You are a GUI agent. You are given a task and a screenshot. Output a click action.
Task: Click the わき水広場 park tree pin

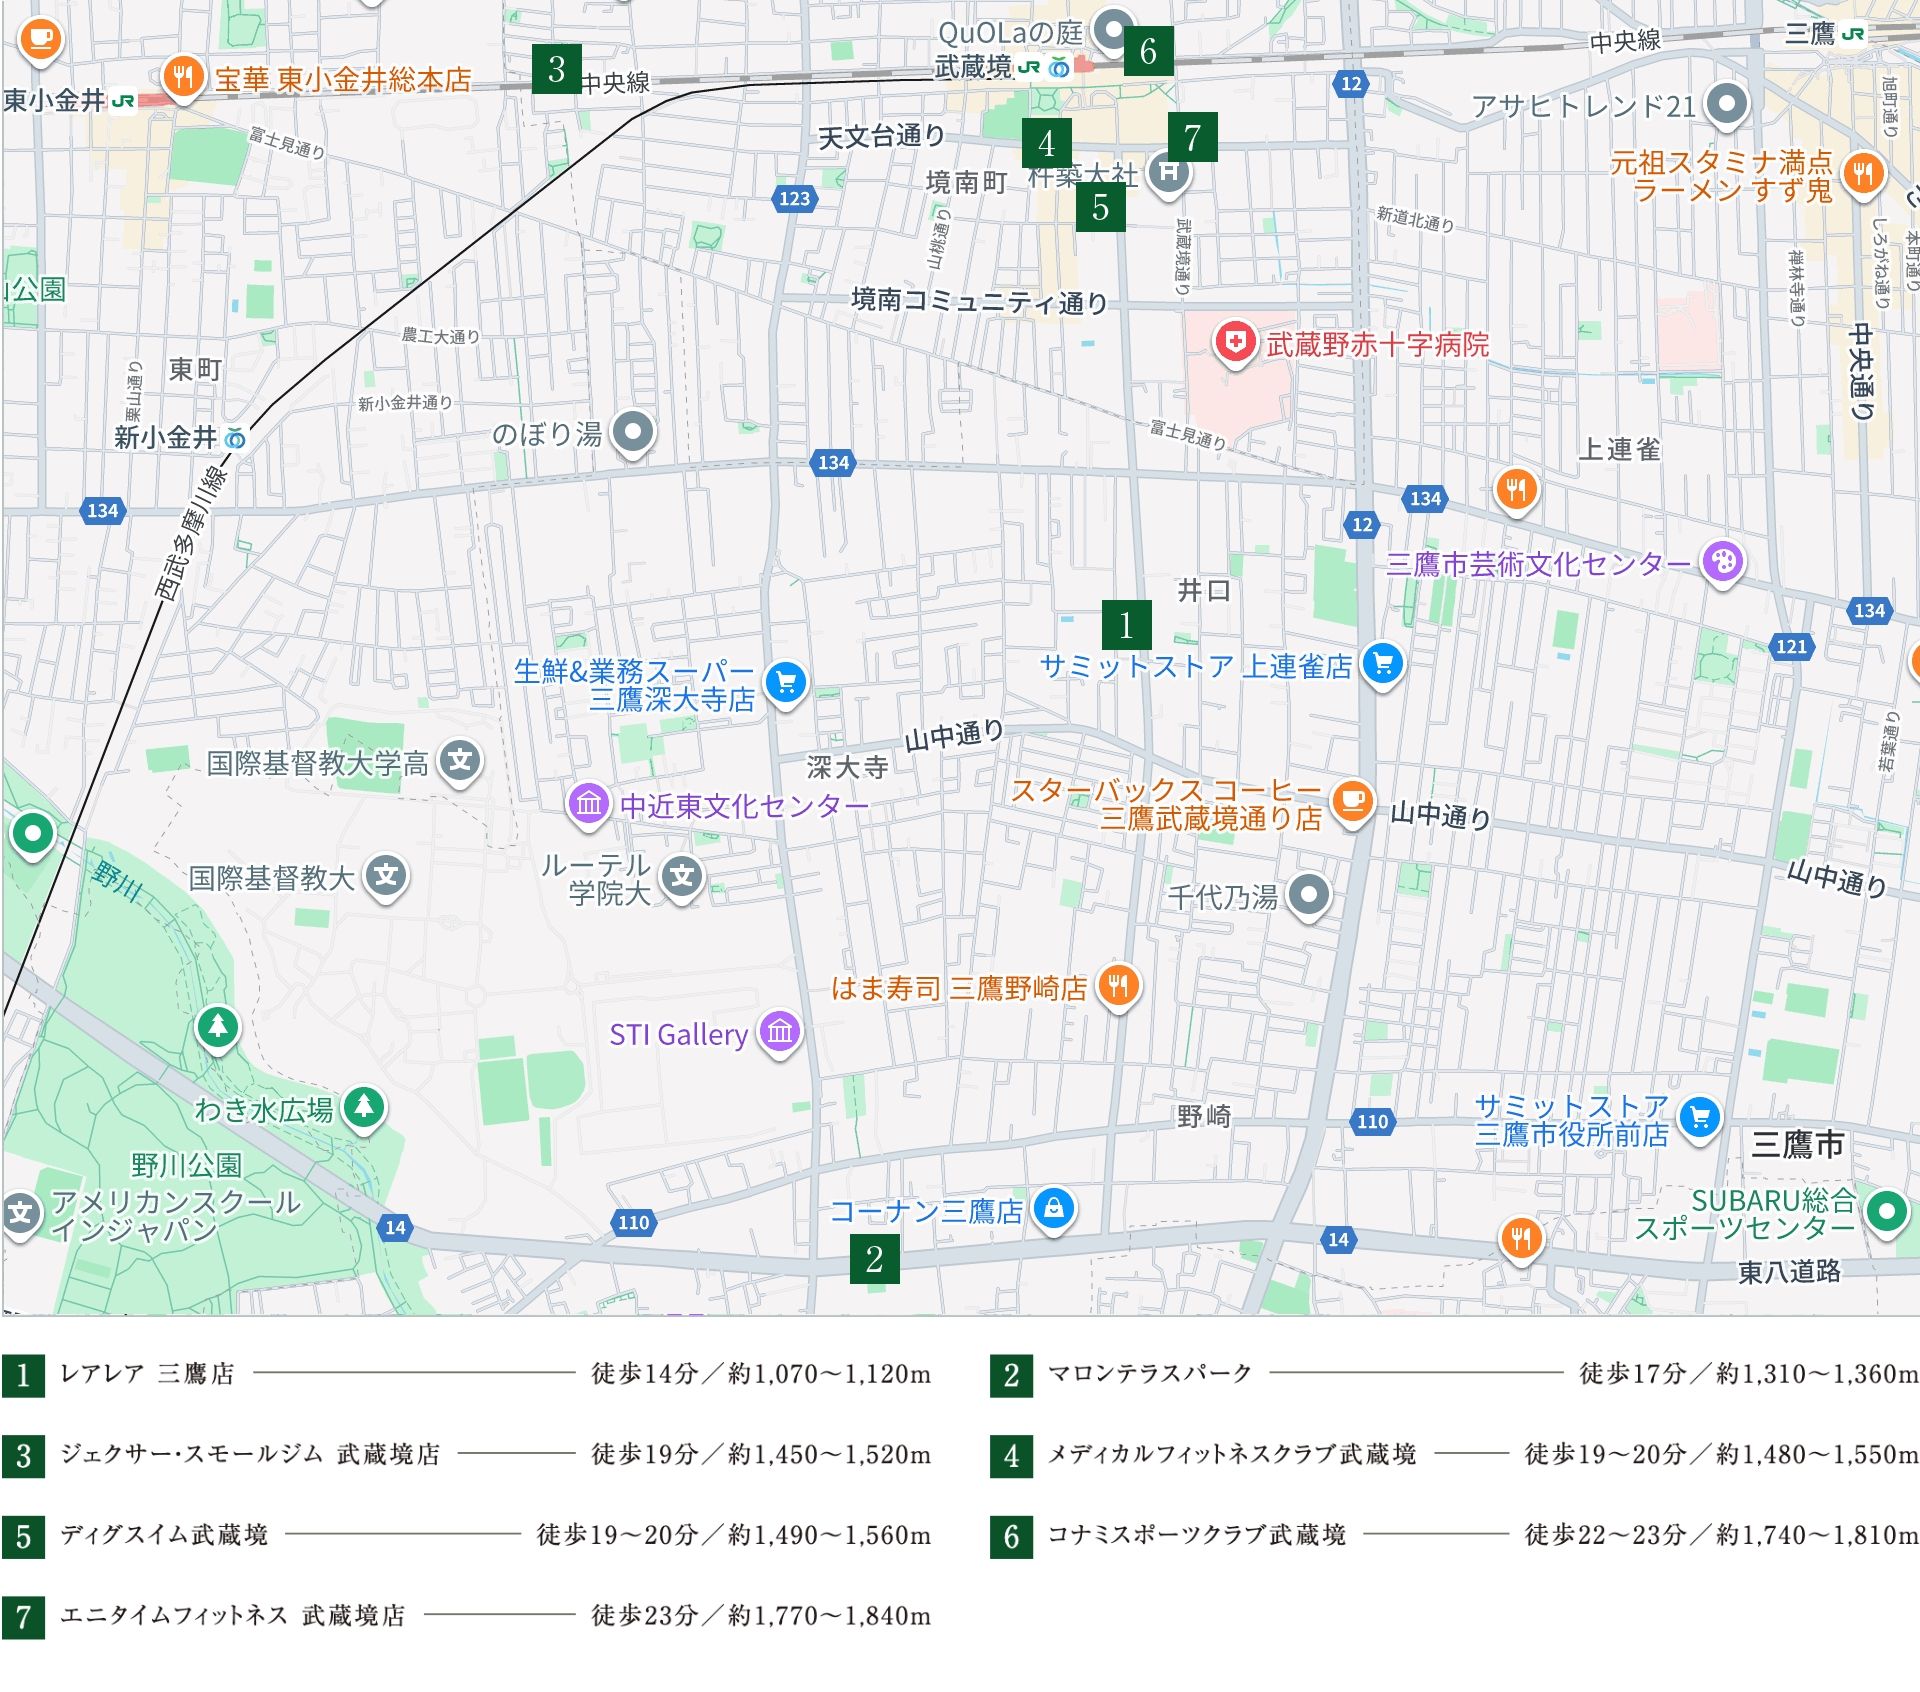point(364,1107)
